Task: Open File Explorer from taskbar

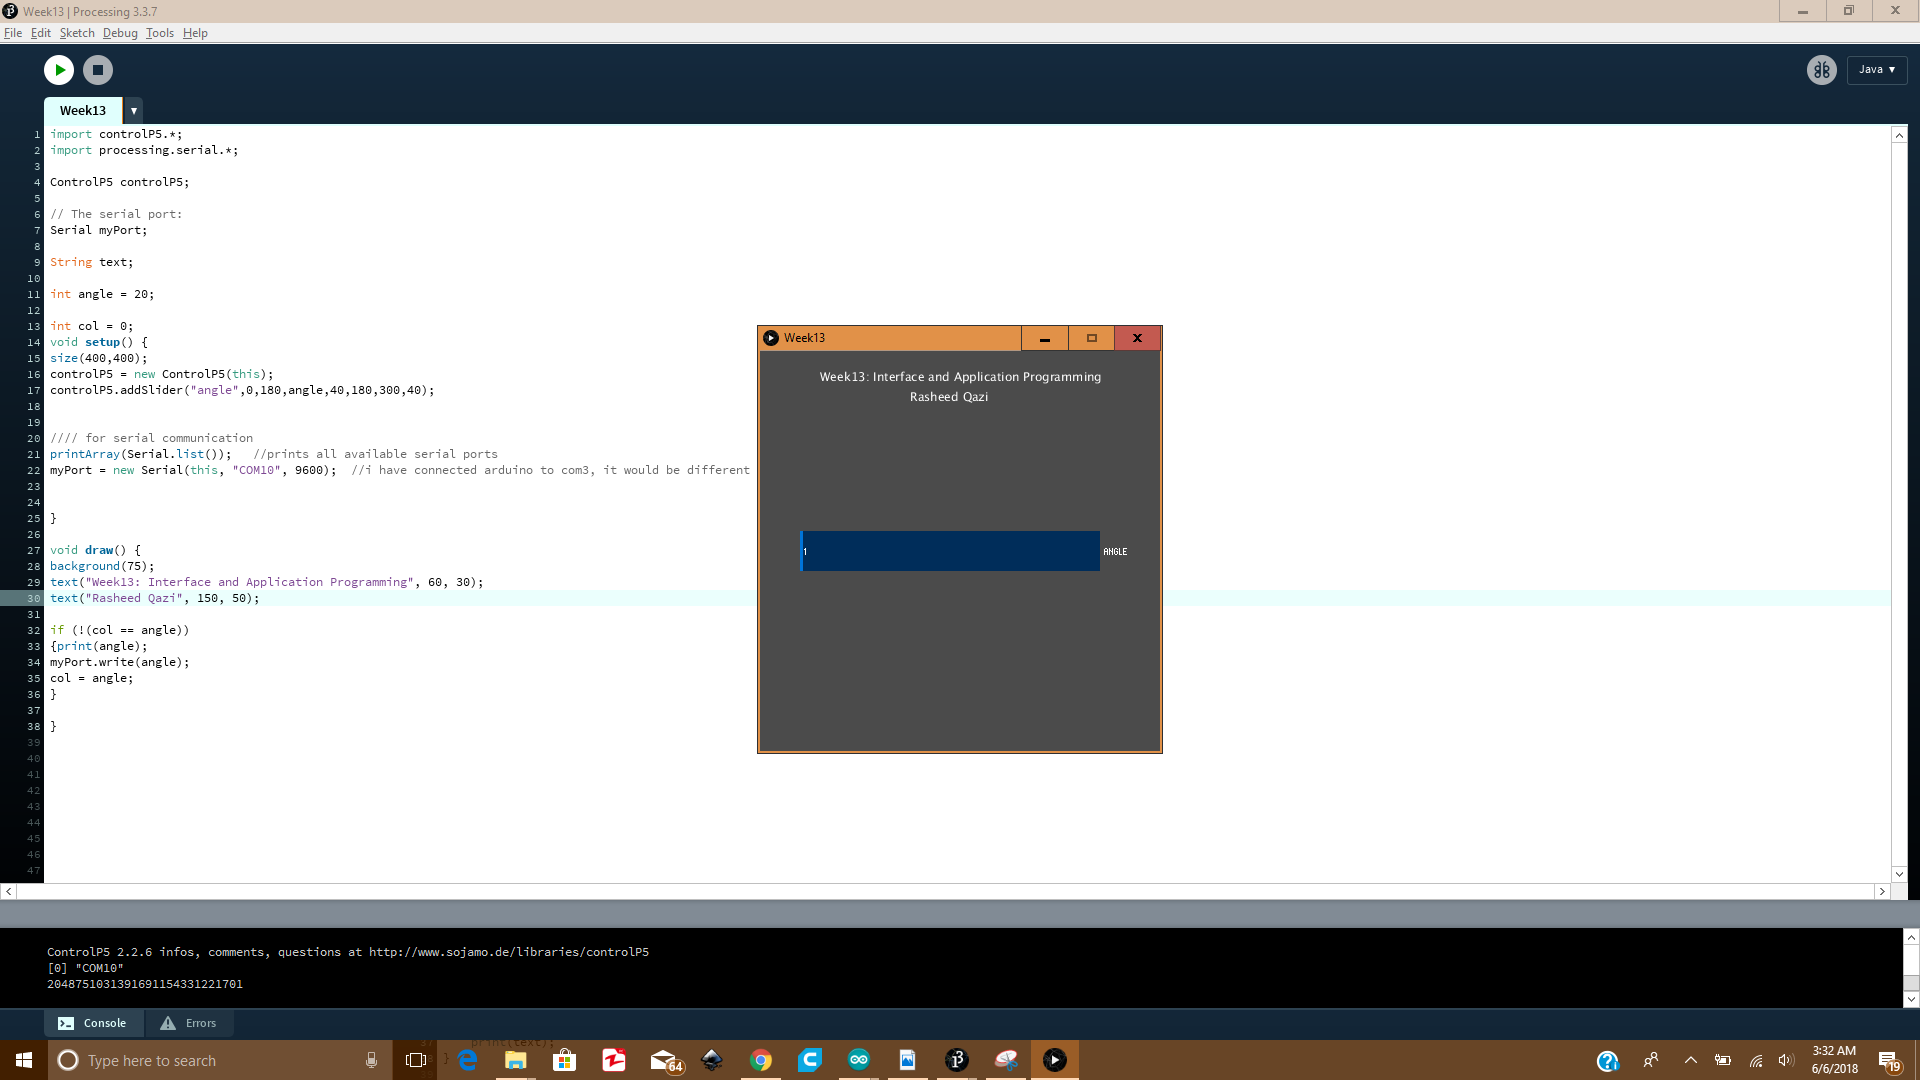Action: click(516, 1060)
